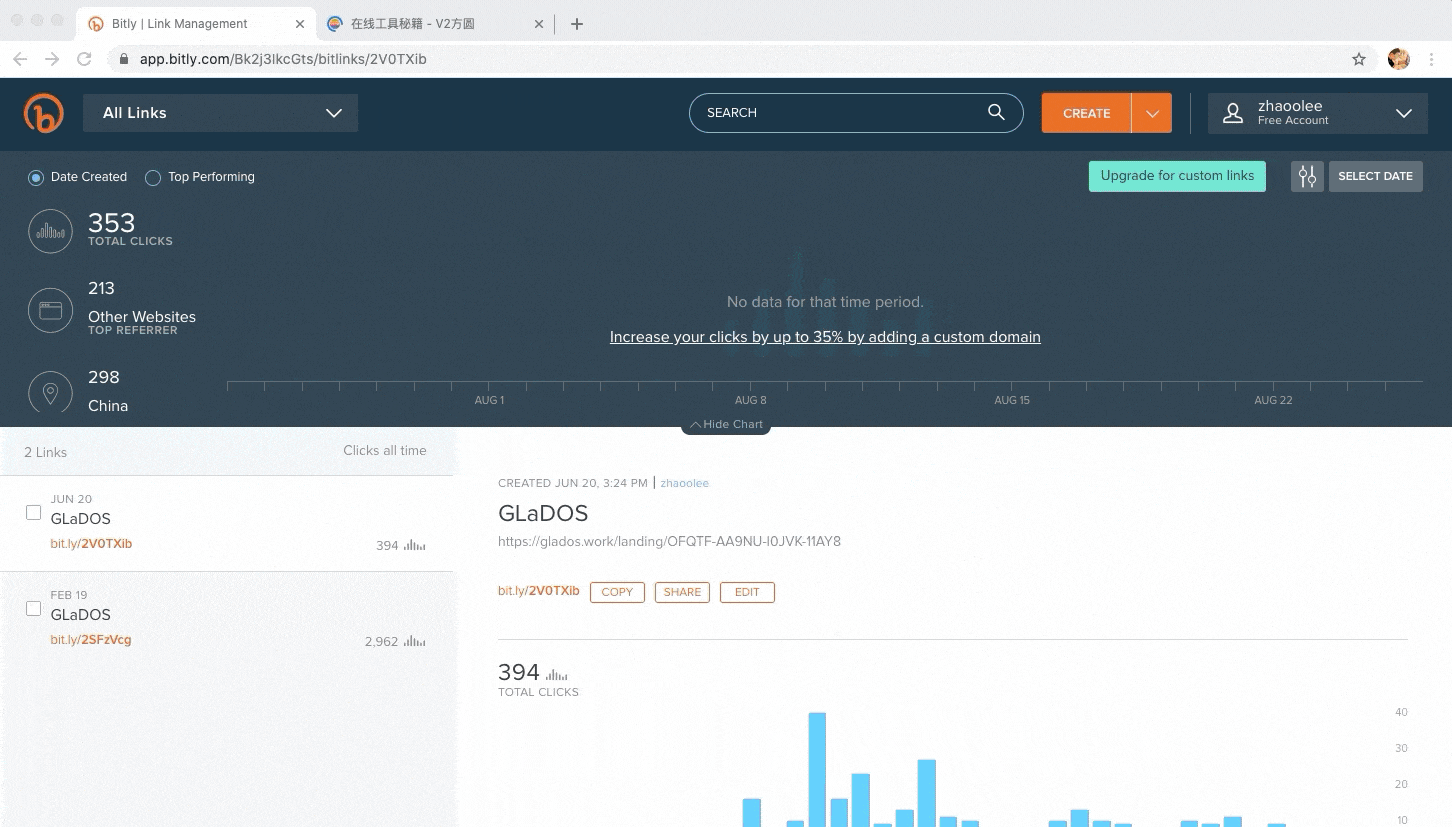Select bit.ly/2SFzVcg in the links list

(x=91, y=640)
